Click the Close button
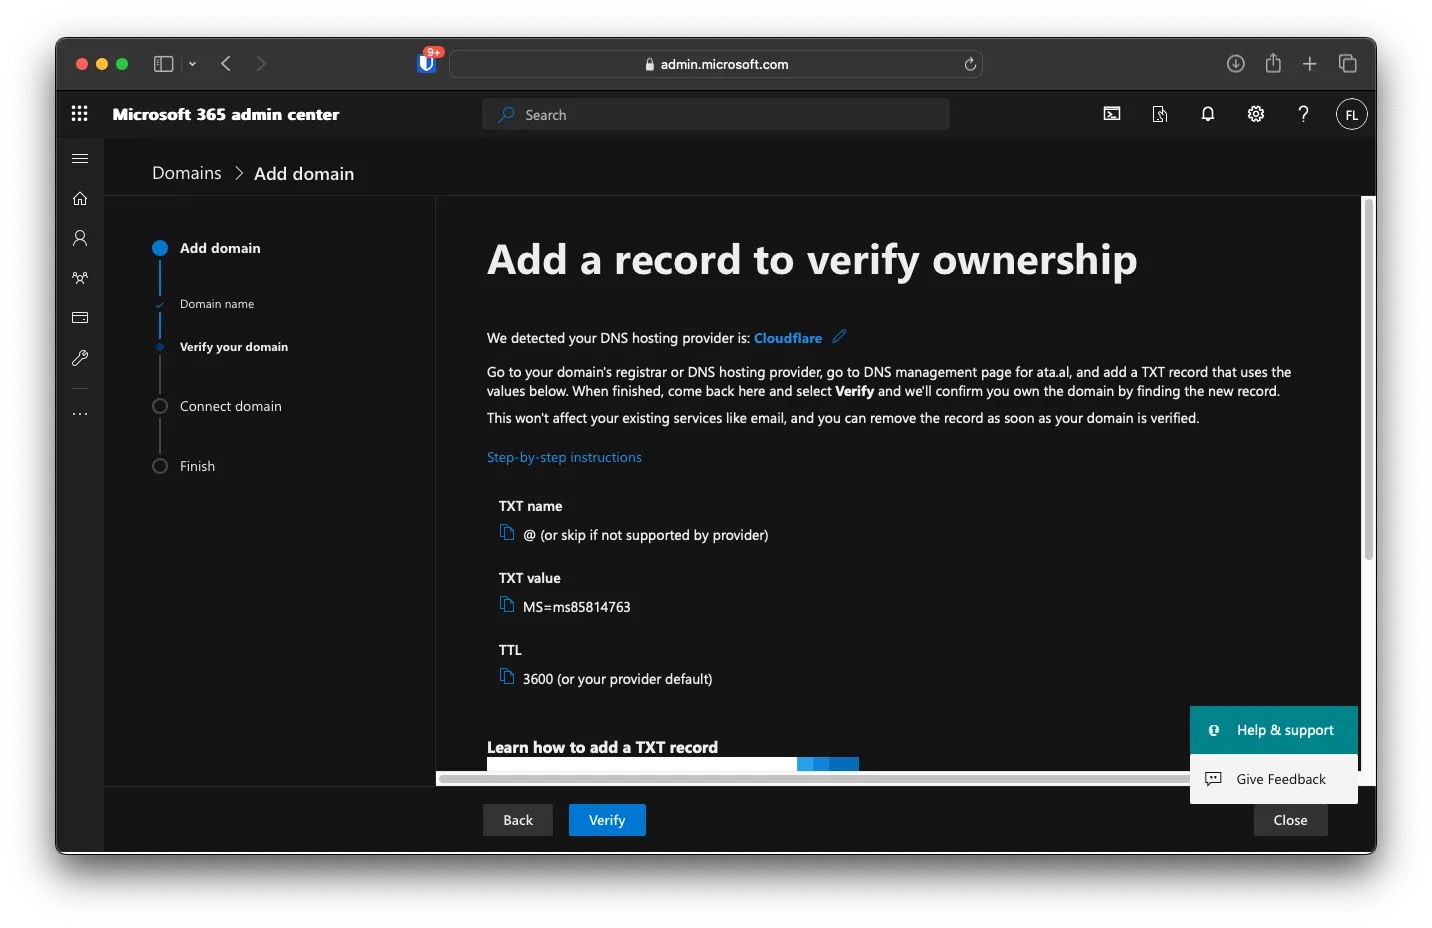 pos(1290,820)
